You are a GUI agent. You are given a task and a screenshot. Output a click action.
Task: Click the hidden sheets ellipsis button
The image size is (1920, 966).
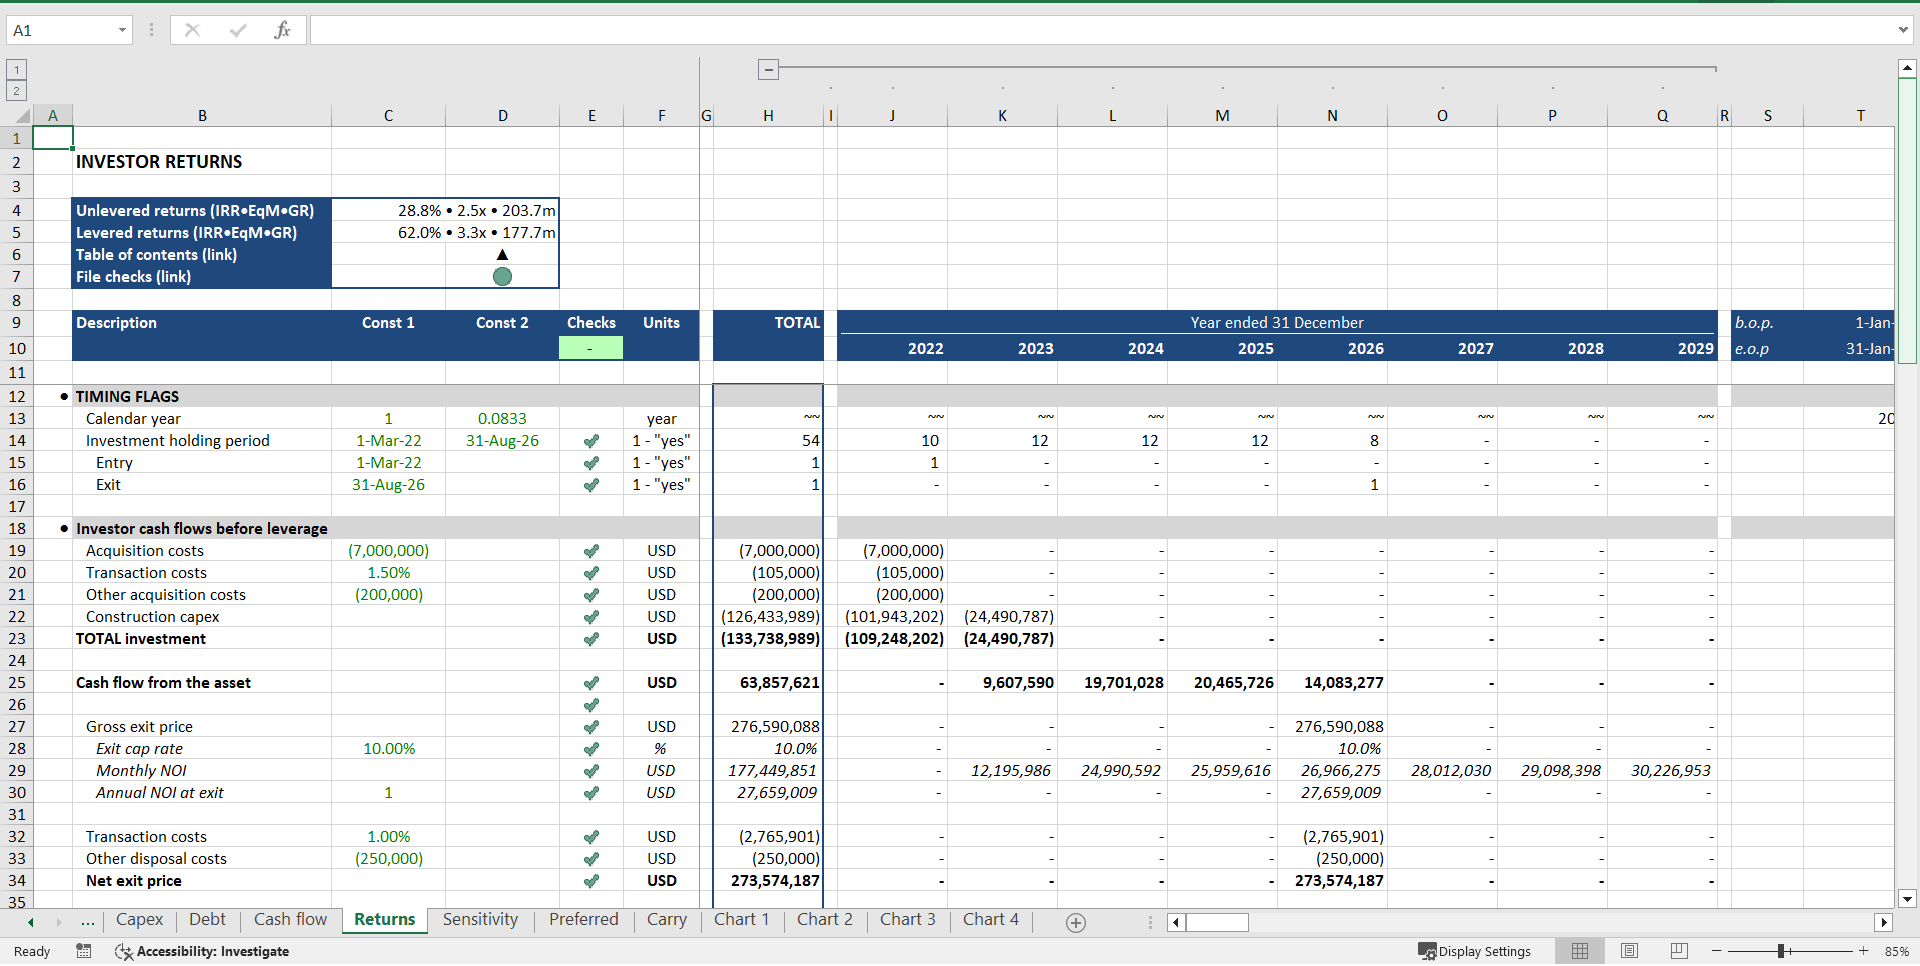point(88,922)
